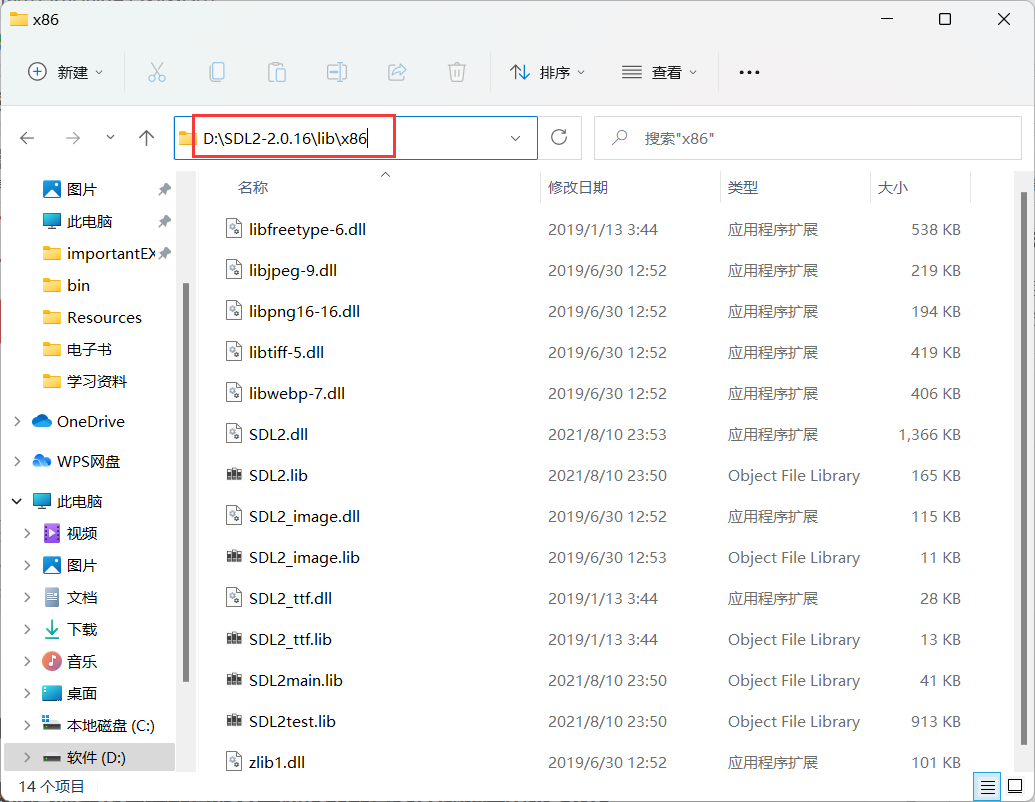Click the search magnifier icon
Screen dimensions: 1035x802
click(619, 138)
